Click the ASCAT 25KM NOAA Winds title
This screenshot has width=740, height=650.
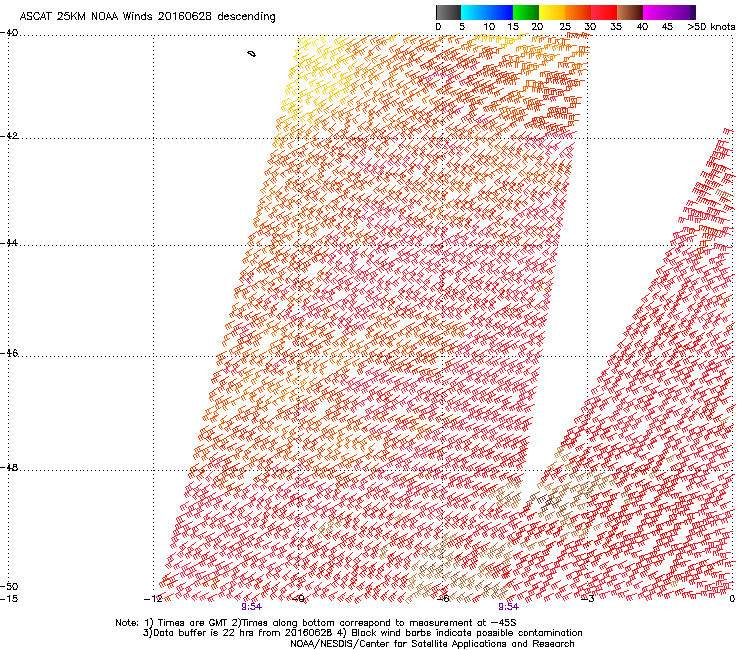click(147, 16)
